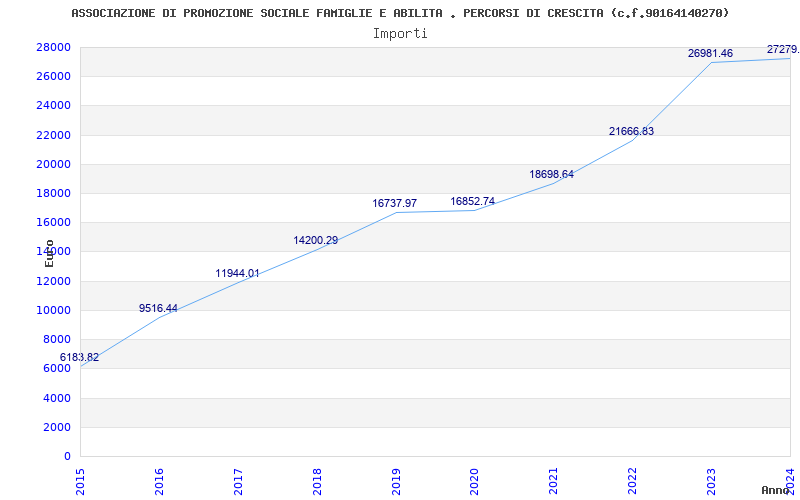Click the 16000 y-axis value
The image size is (800, 500).
point(54,222)
